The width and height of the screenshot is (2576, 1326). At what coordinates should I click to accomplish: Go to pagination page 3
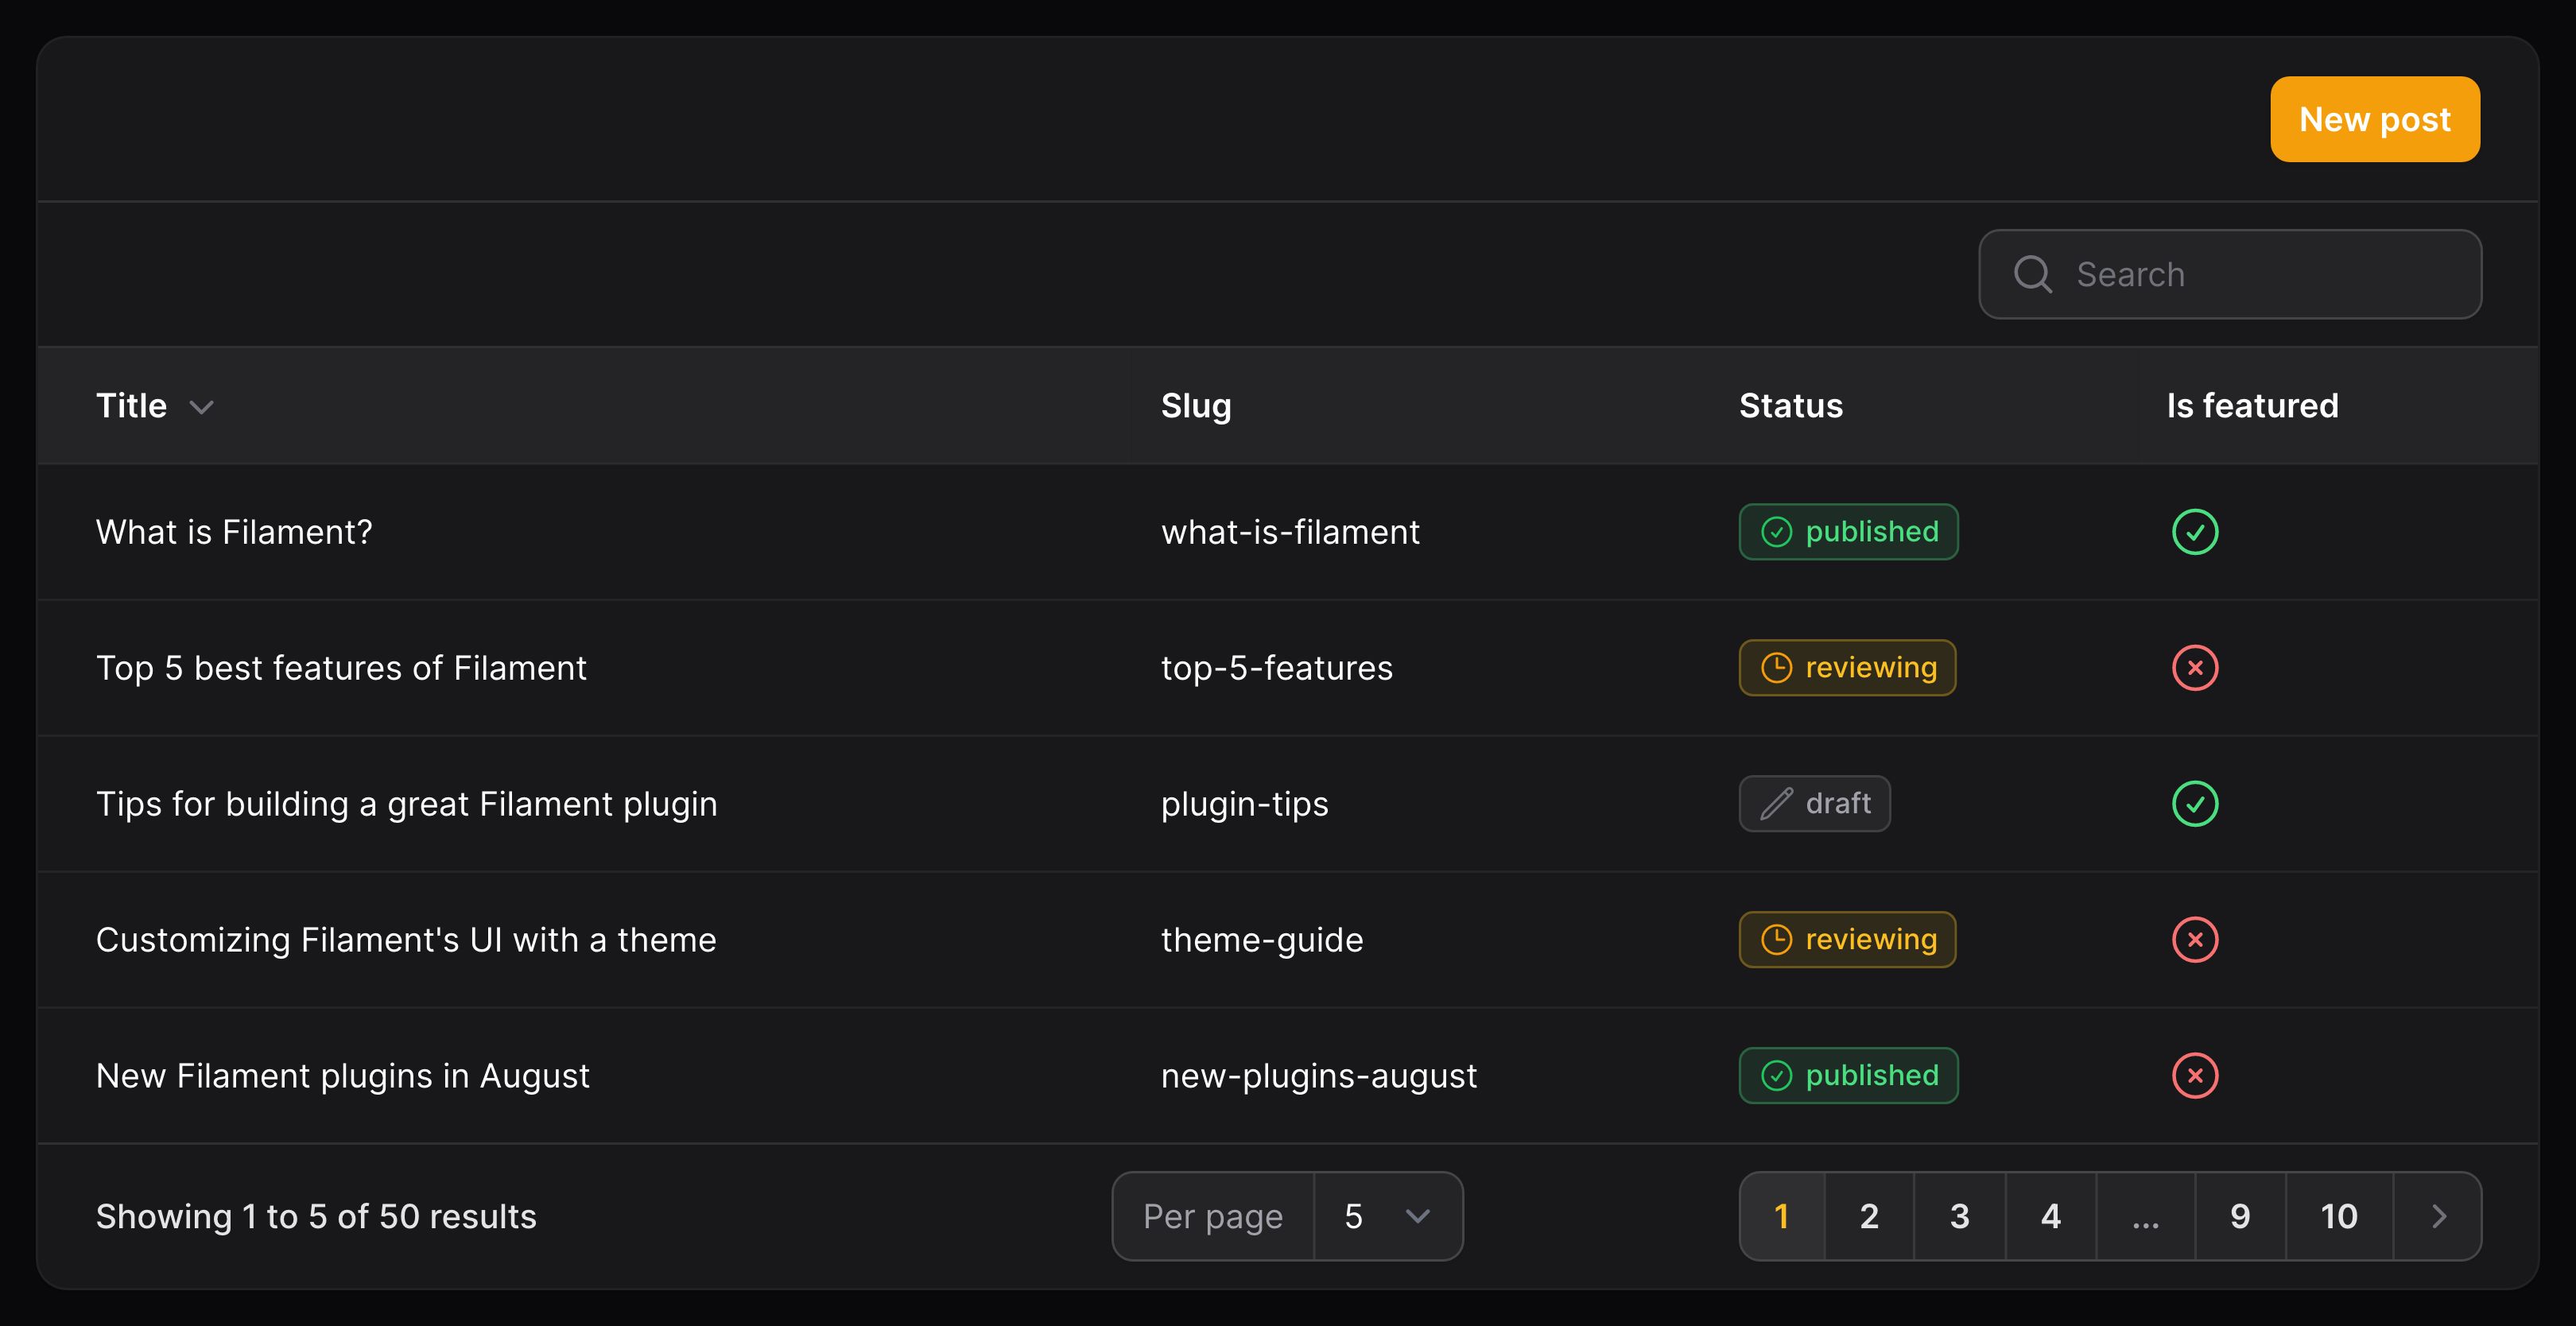coord(1959,1216)
